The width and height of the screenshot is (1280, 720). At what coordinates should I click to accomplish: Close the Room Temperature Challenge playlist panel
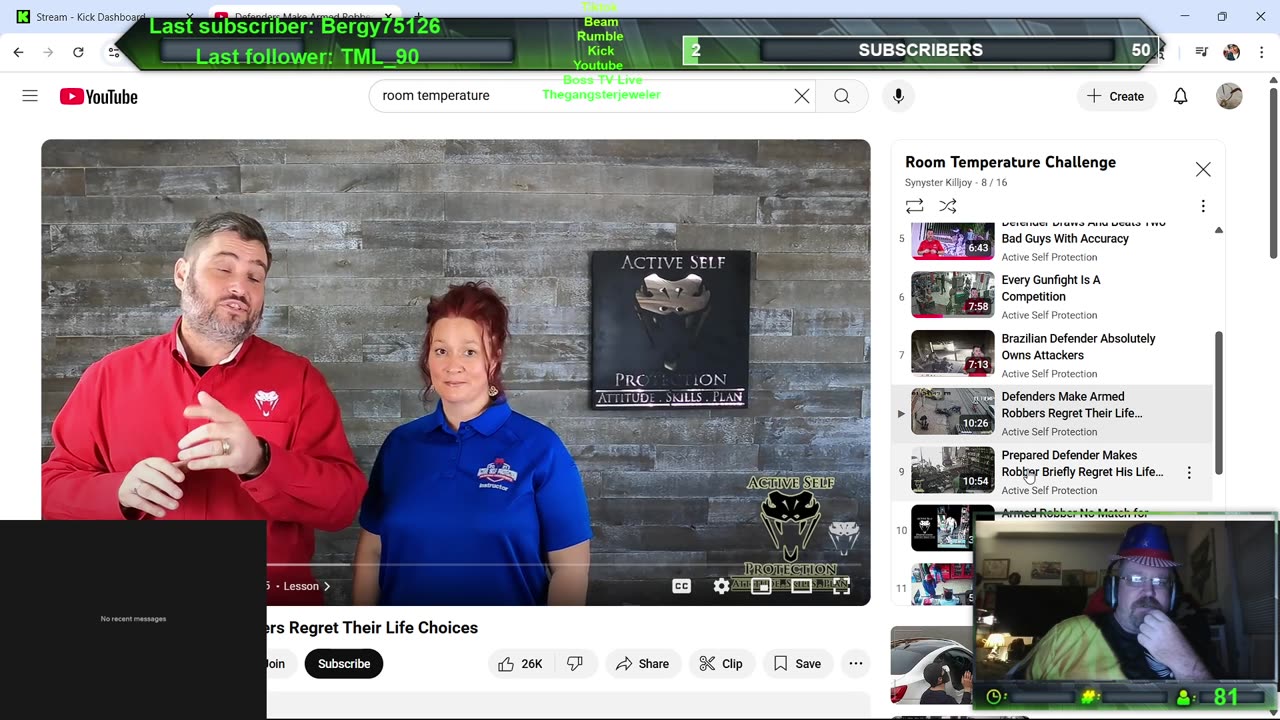[1203, 169]
